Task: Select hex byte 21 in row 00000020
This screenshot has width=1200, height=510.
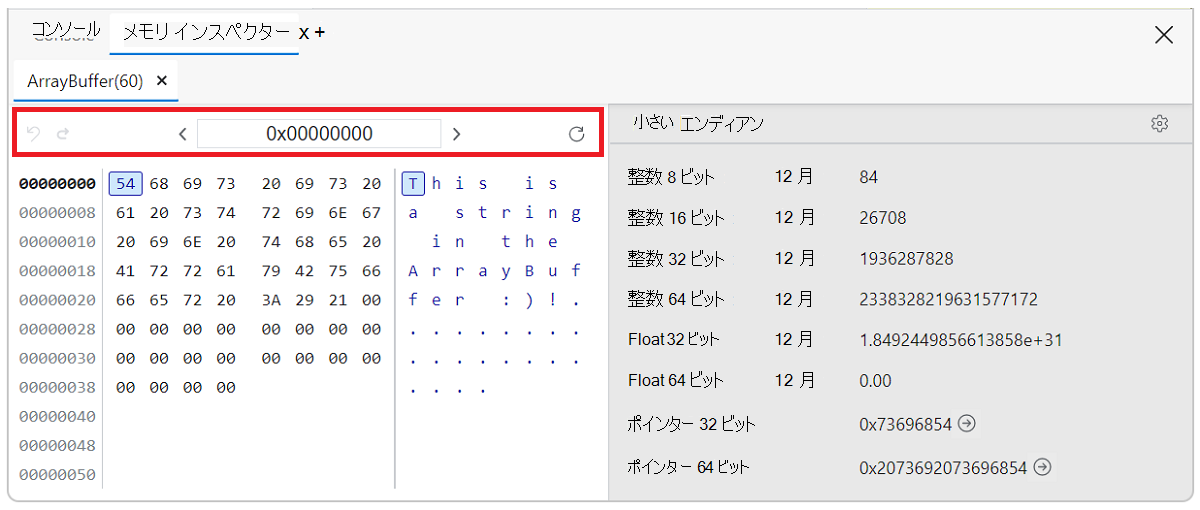Action: click(338, 300)
